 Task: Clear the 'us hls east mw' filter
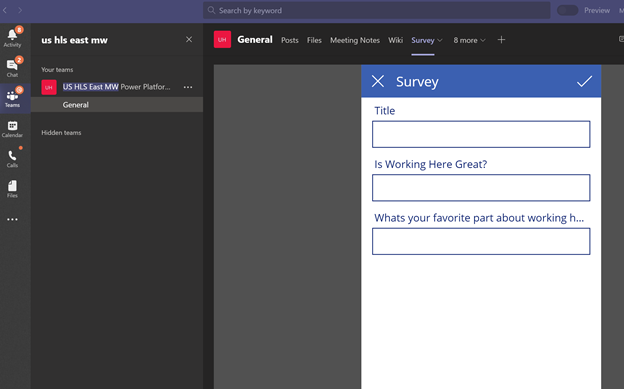click(x=189, y=39)
